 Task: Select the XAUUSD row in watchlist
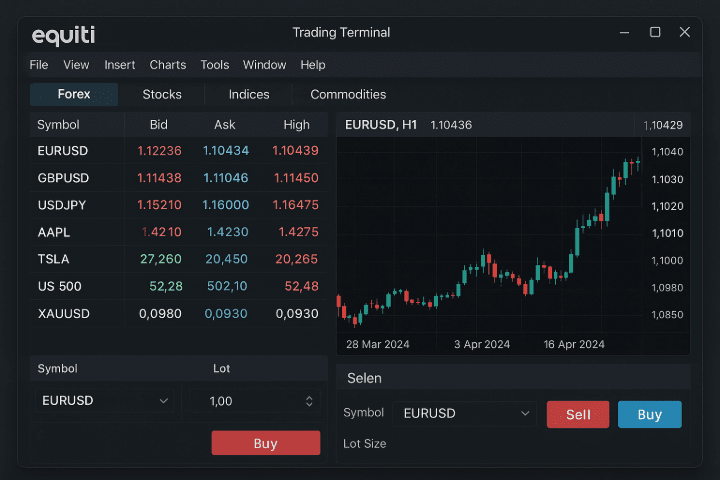(x=179, y=313)
